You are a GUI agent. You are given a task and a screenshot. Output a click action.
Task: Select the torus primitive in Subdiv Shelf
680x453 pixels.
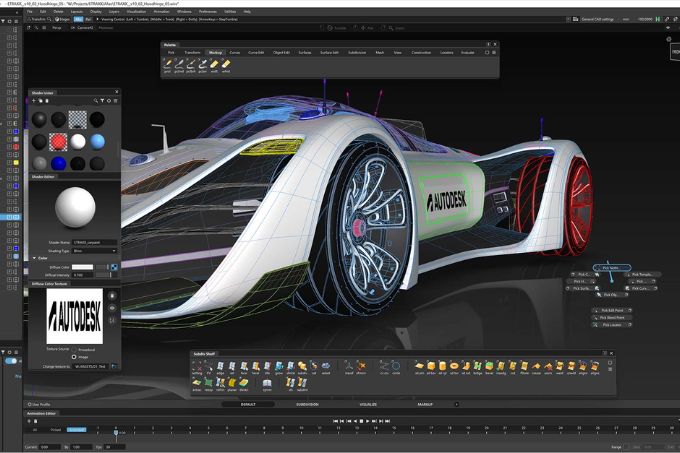tap(454, 366)
